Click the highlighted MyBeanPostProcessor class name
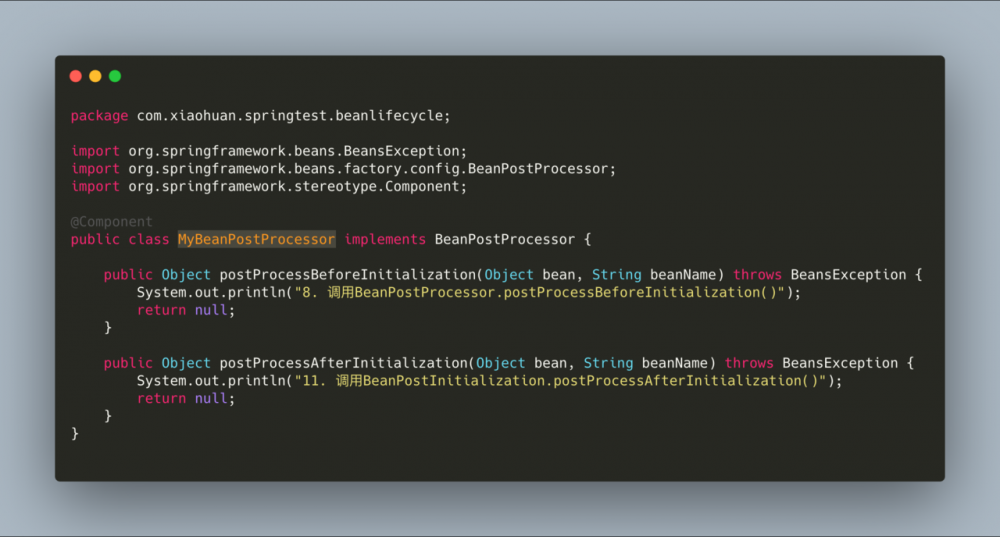 click(x=256, y=239)
